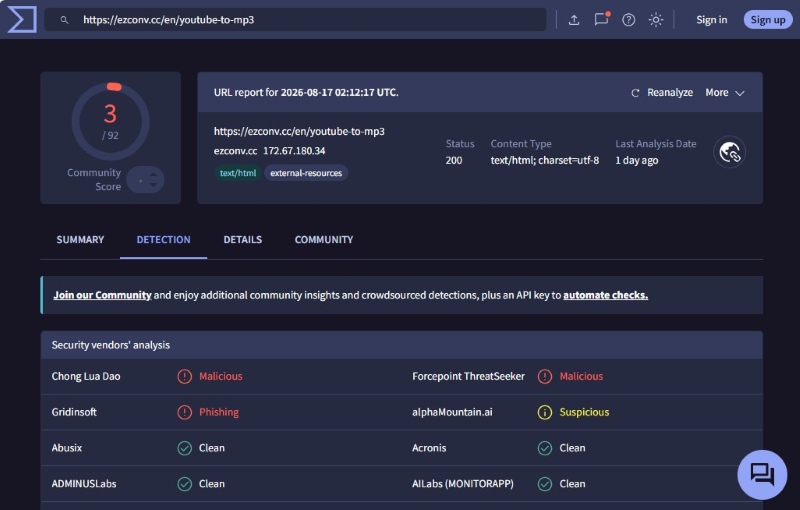Click vendor name Forcepoint ThreatSeeker

point(468,376)
